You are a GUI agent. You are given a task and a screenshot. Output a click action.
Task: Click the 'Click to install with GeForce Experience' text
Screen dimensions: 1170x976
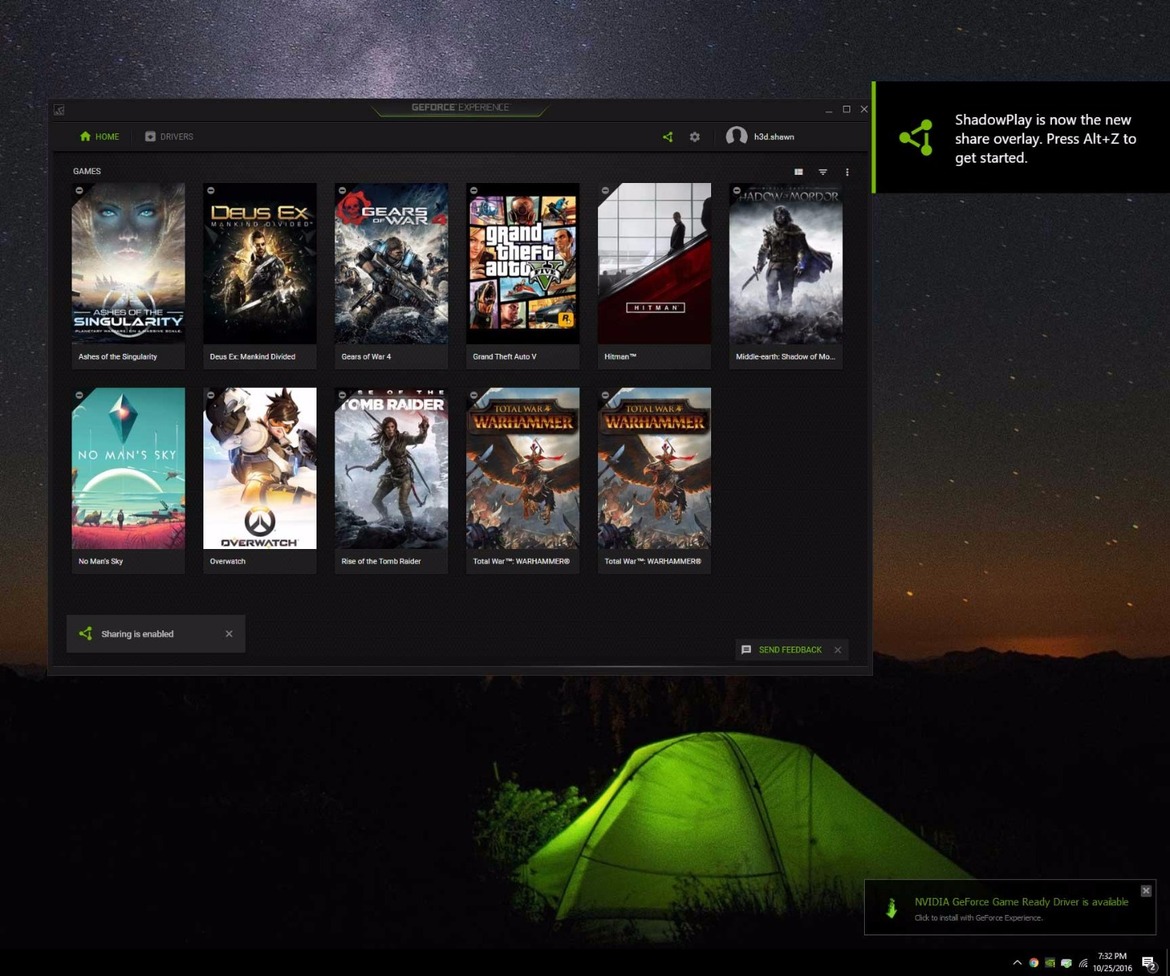click(x=978, y=918)
